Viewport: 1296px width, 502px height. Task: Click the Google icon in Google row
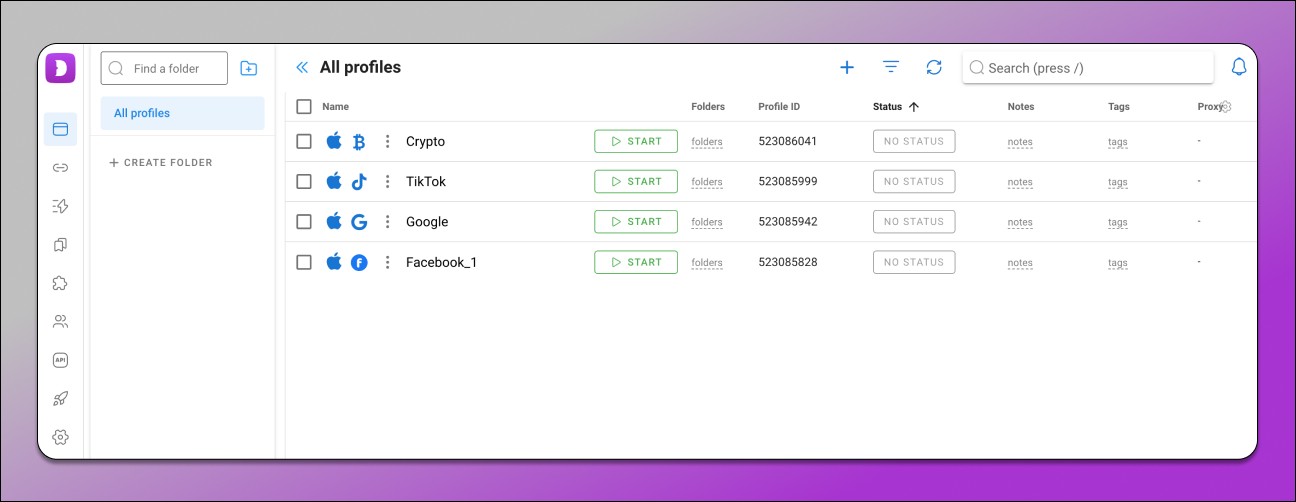(359, 222)
